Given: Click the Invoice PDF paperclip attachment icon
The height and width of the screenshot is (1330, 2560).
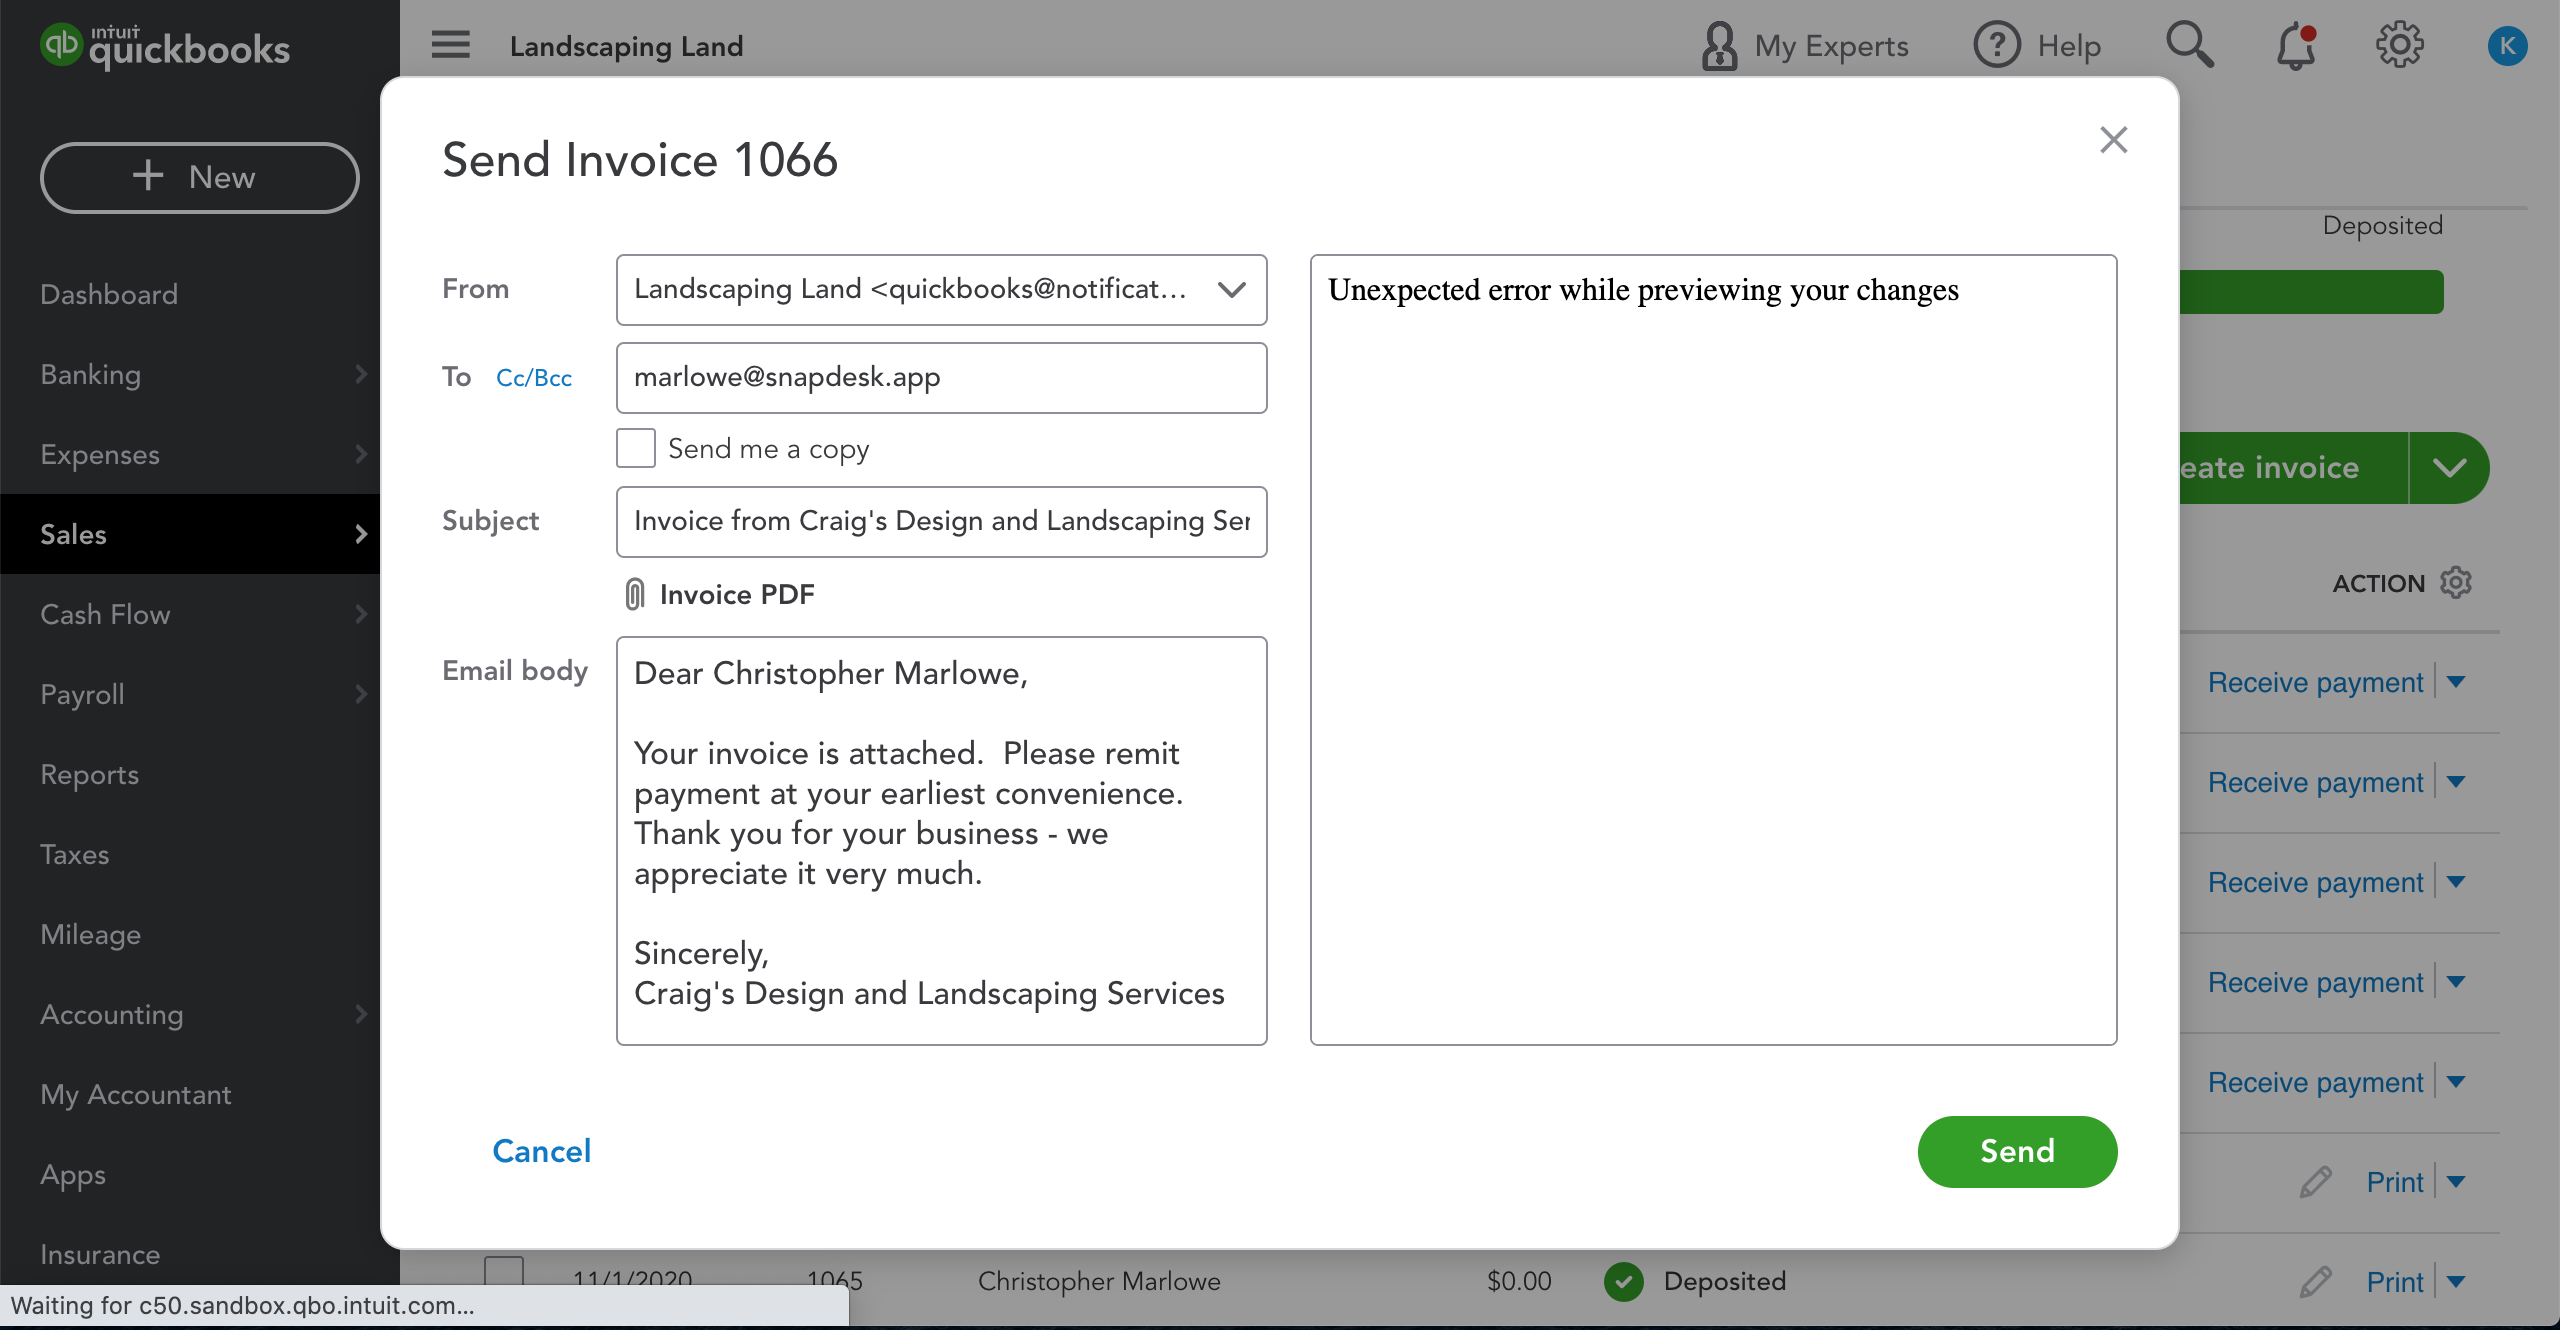Looking at the screenshot, I should pos(634,594).
